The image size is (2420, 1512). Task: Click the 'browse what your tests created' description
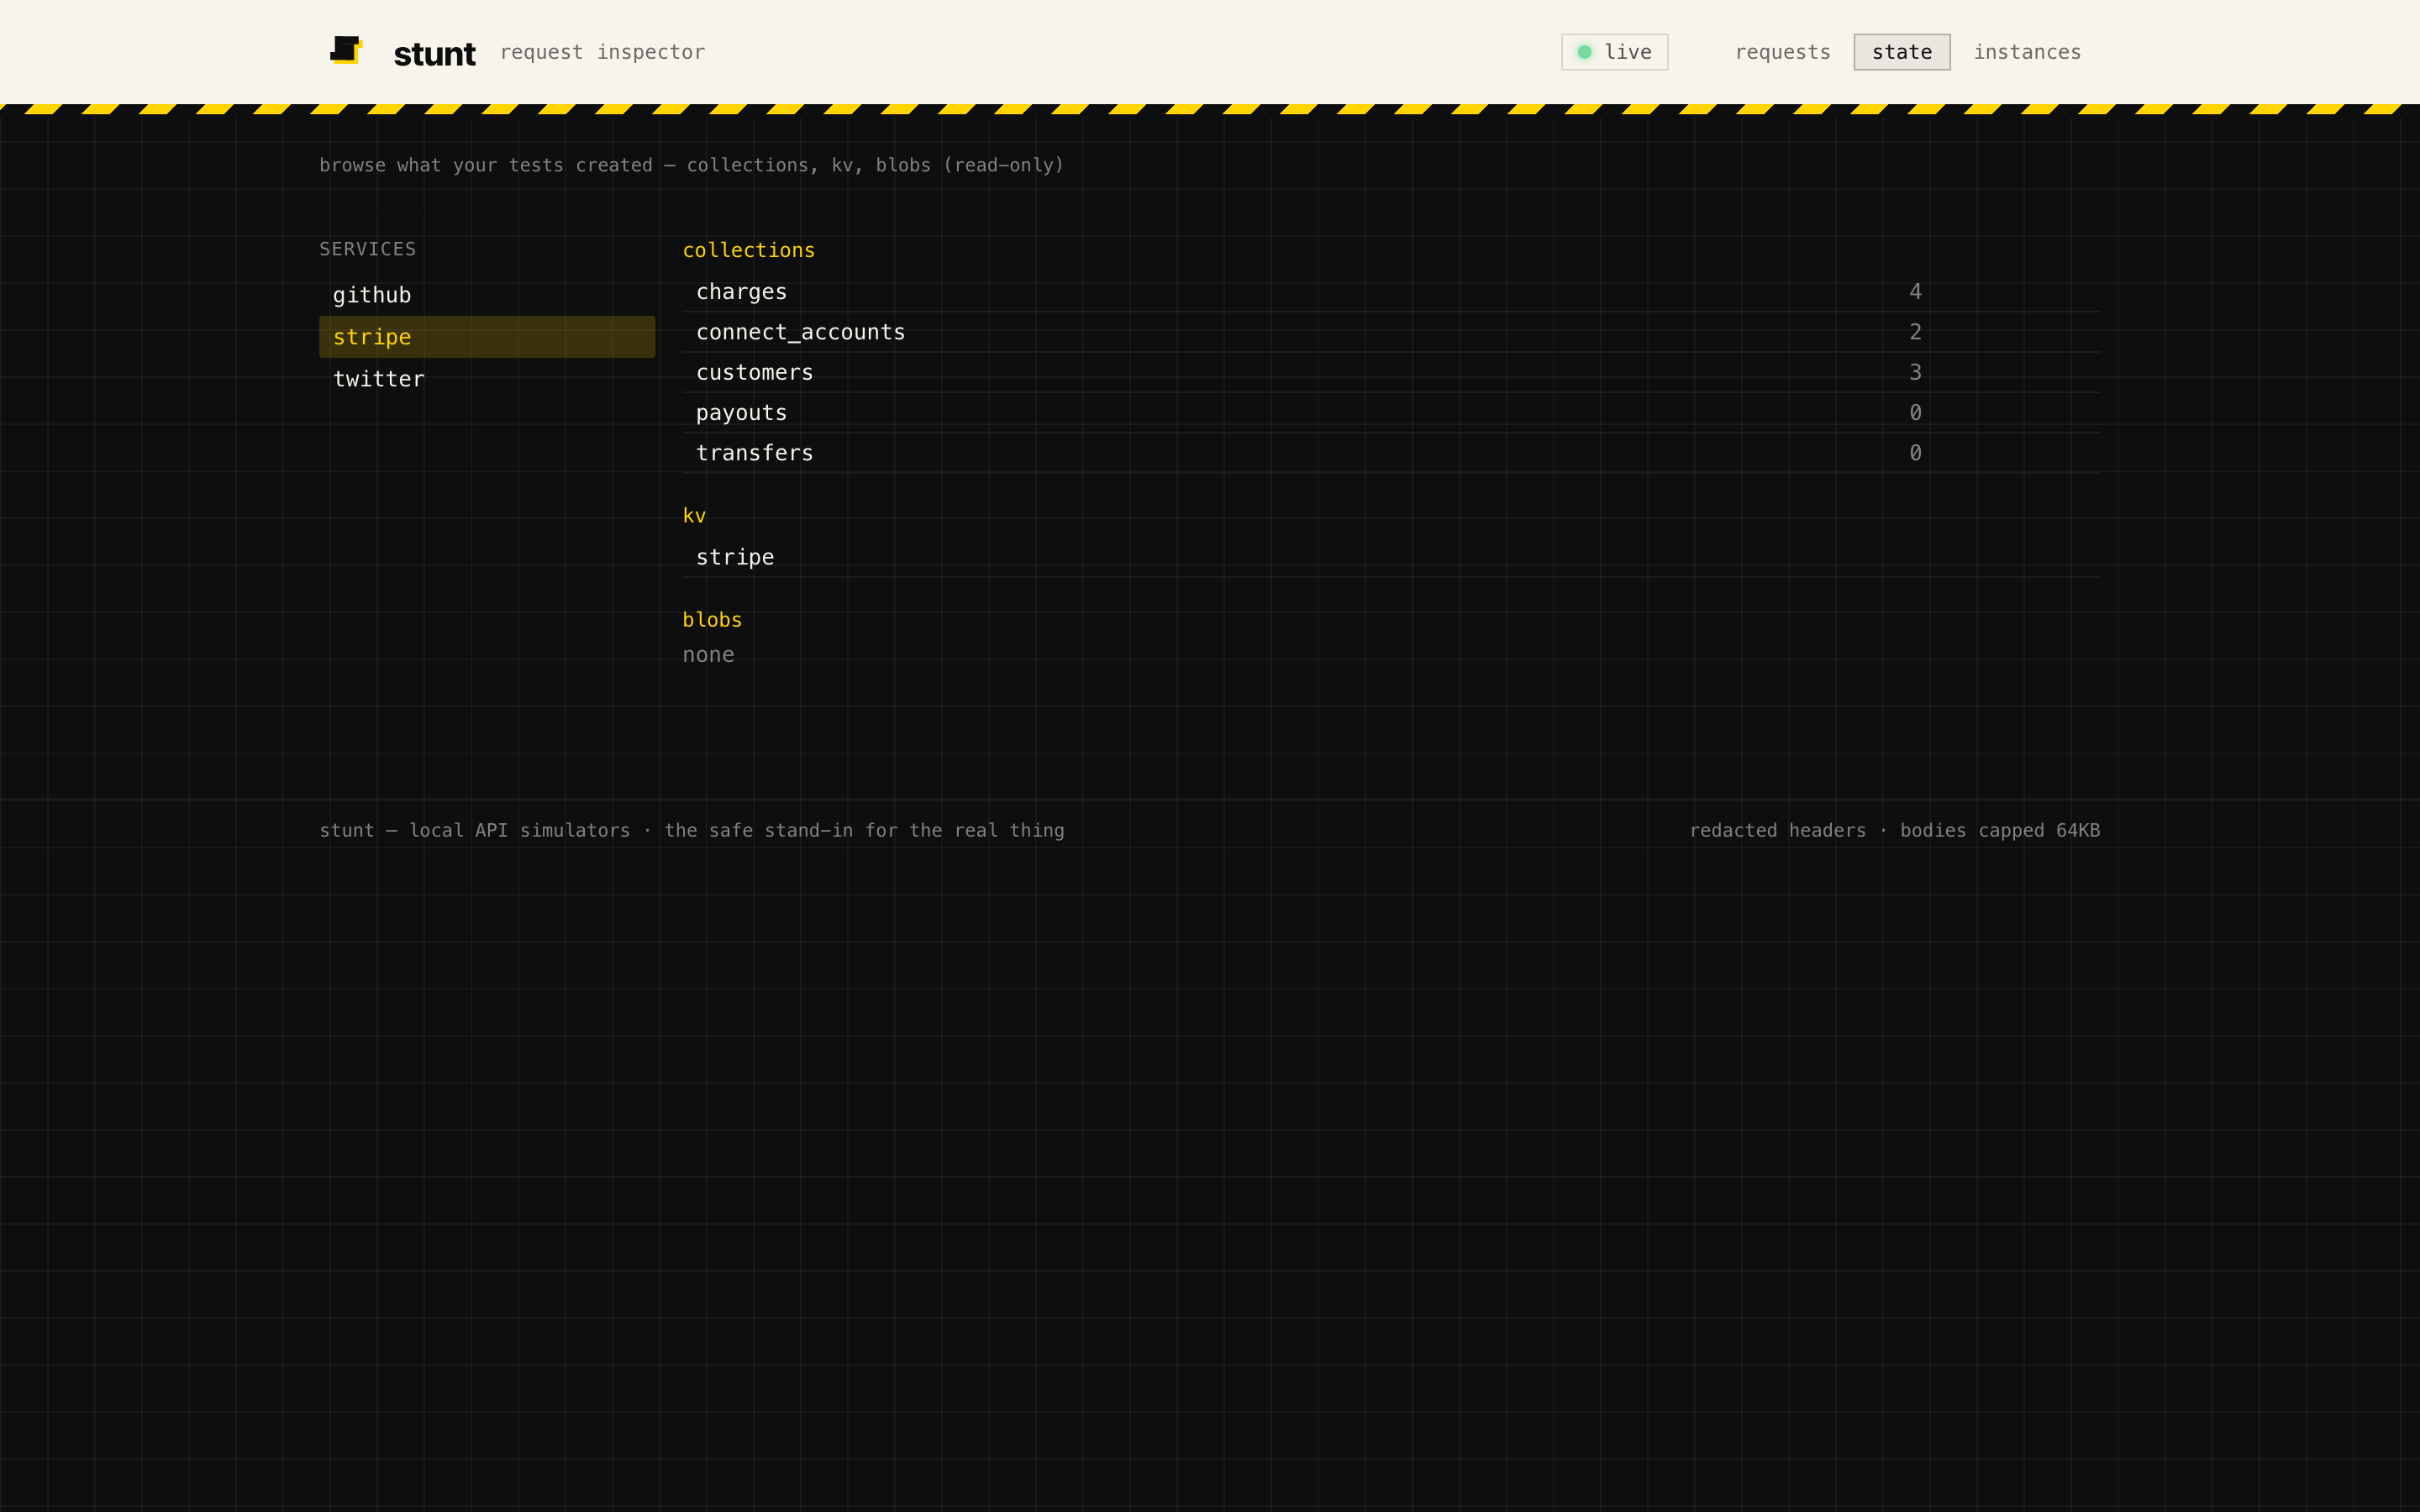tap(691, 165)
